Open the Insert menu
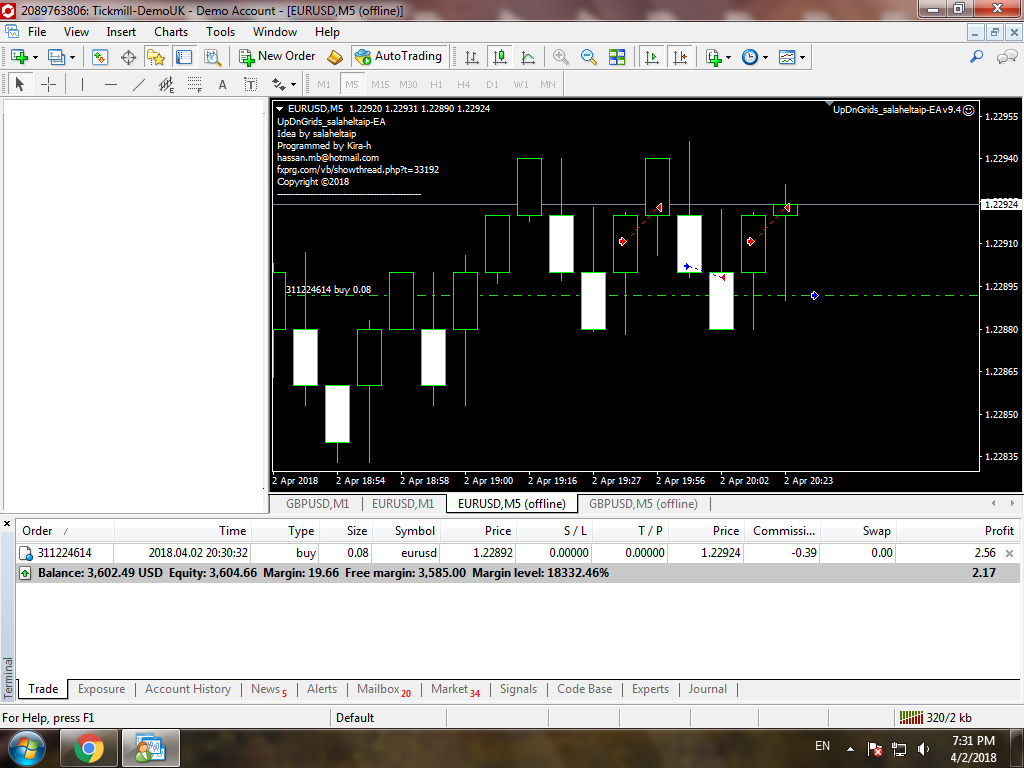The height and width of the screenshot is (779, 1024). 121,32
